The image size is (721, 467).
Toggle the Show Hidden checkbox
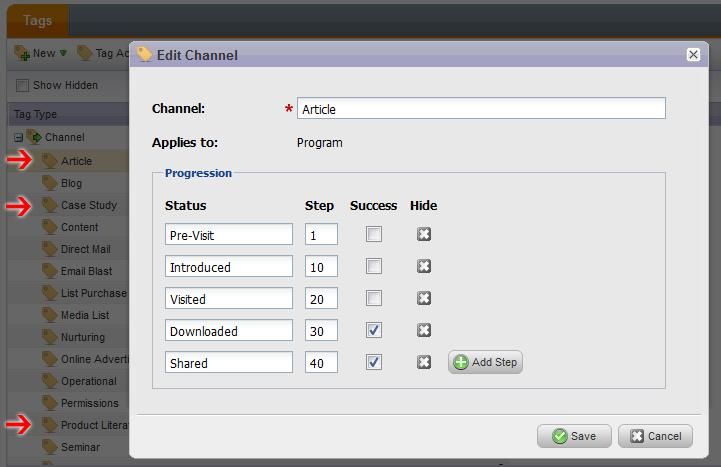point(23,86)
